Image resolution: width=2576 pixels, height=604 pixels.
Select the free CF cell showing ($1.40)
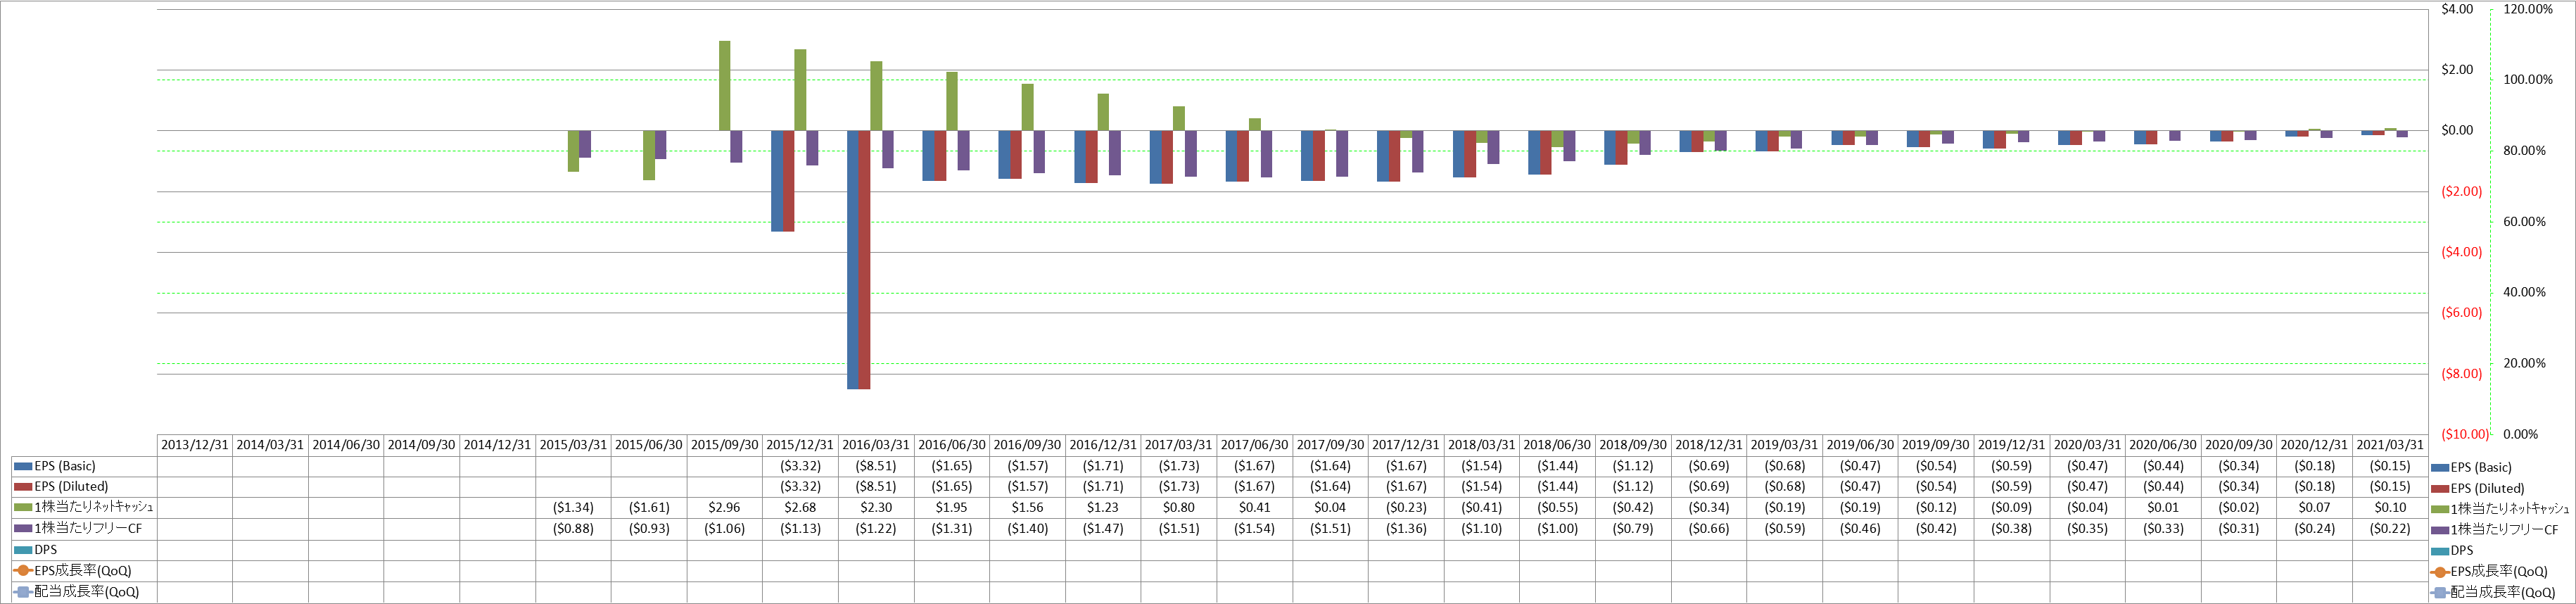tap(1027, 529)
